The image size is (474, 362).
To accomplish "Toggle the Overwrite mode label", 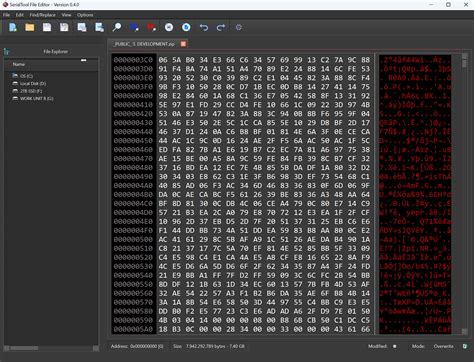I will click(443, 346).
